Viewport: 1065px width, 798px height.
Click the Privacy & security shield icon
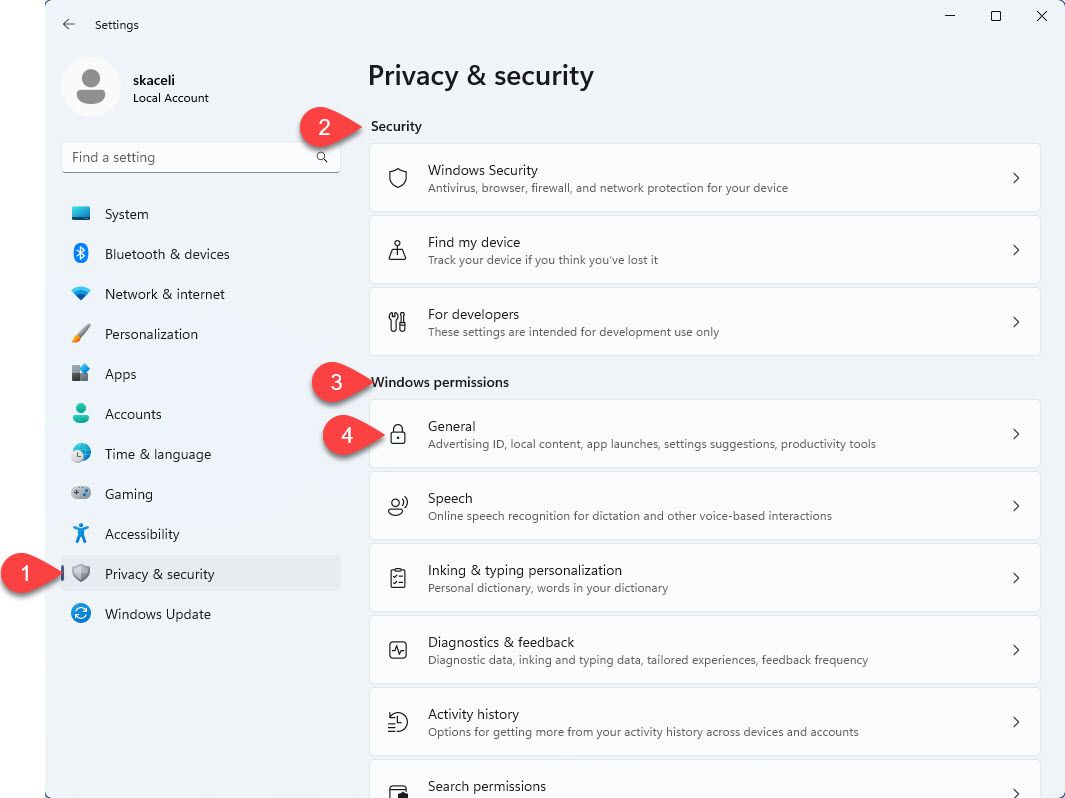(81, 573)
